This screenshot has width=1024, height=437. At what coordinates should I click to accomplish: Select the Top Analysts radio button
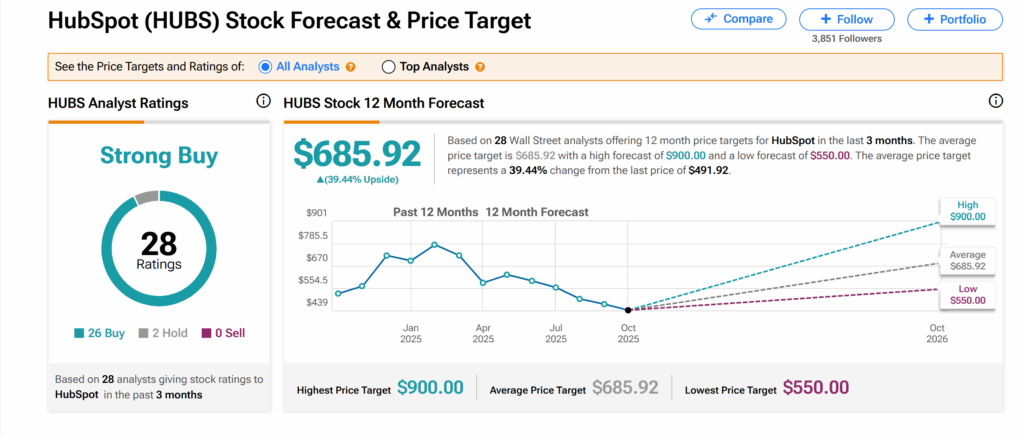point(389,67)
